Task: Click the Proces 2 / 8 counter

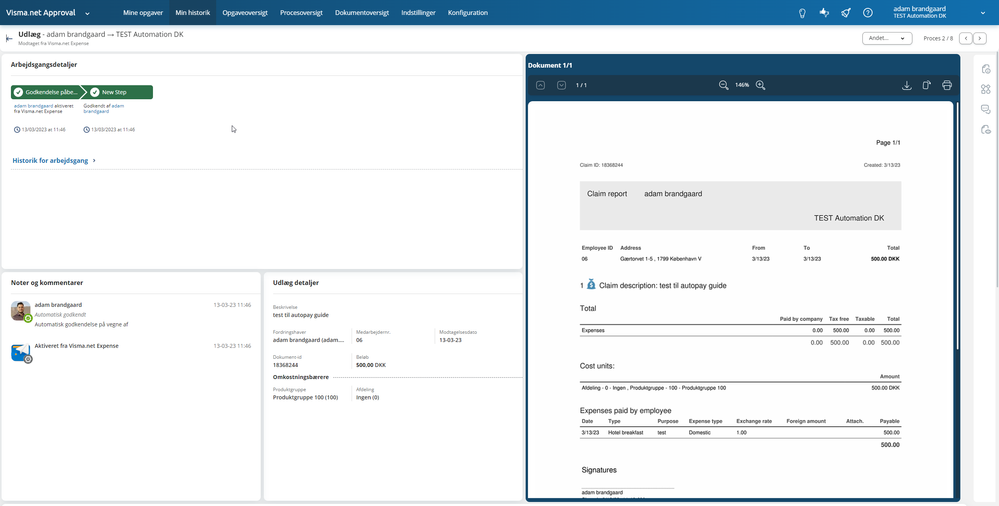Action: pyautogui.click(x=938, y=38)
